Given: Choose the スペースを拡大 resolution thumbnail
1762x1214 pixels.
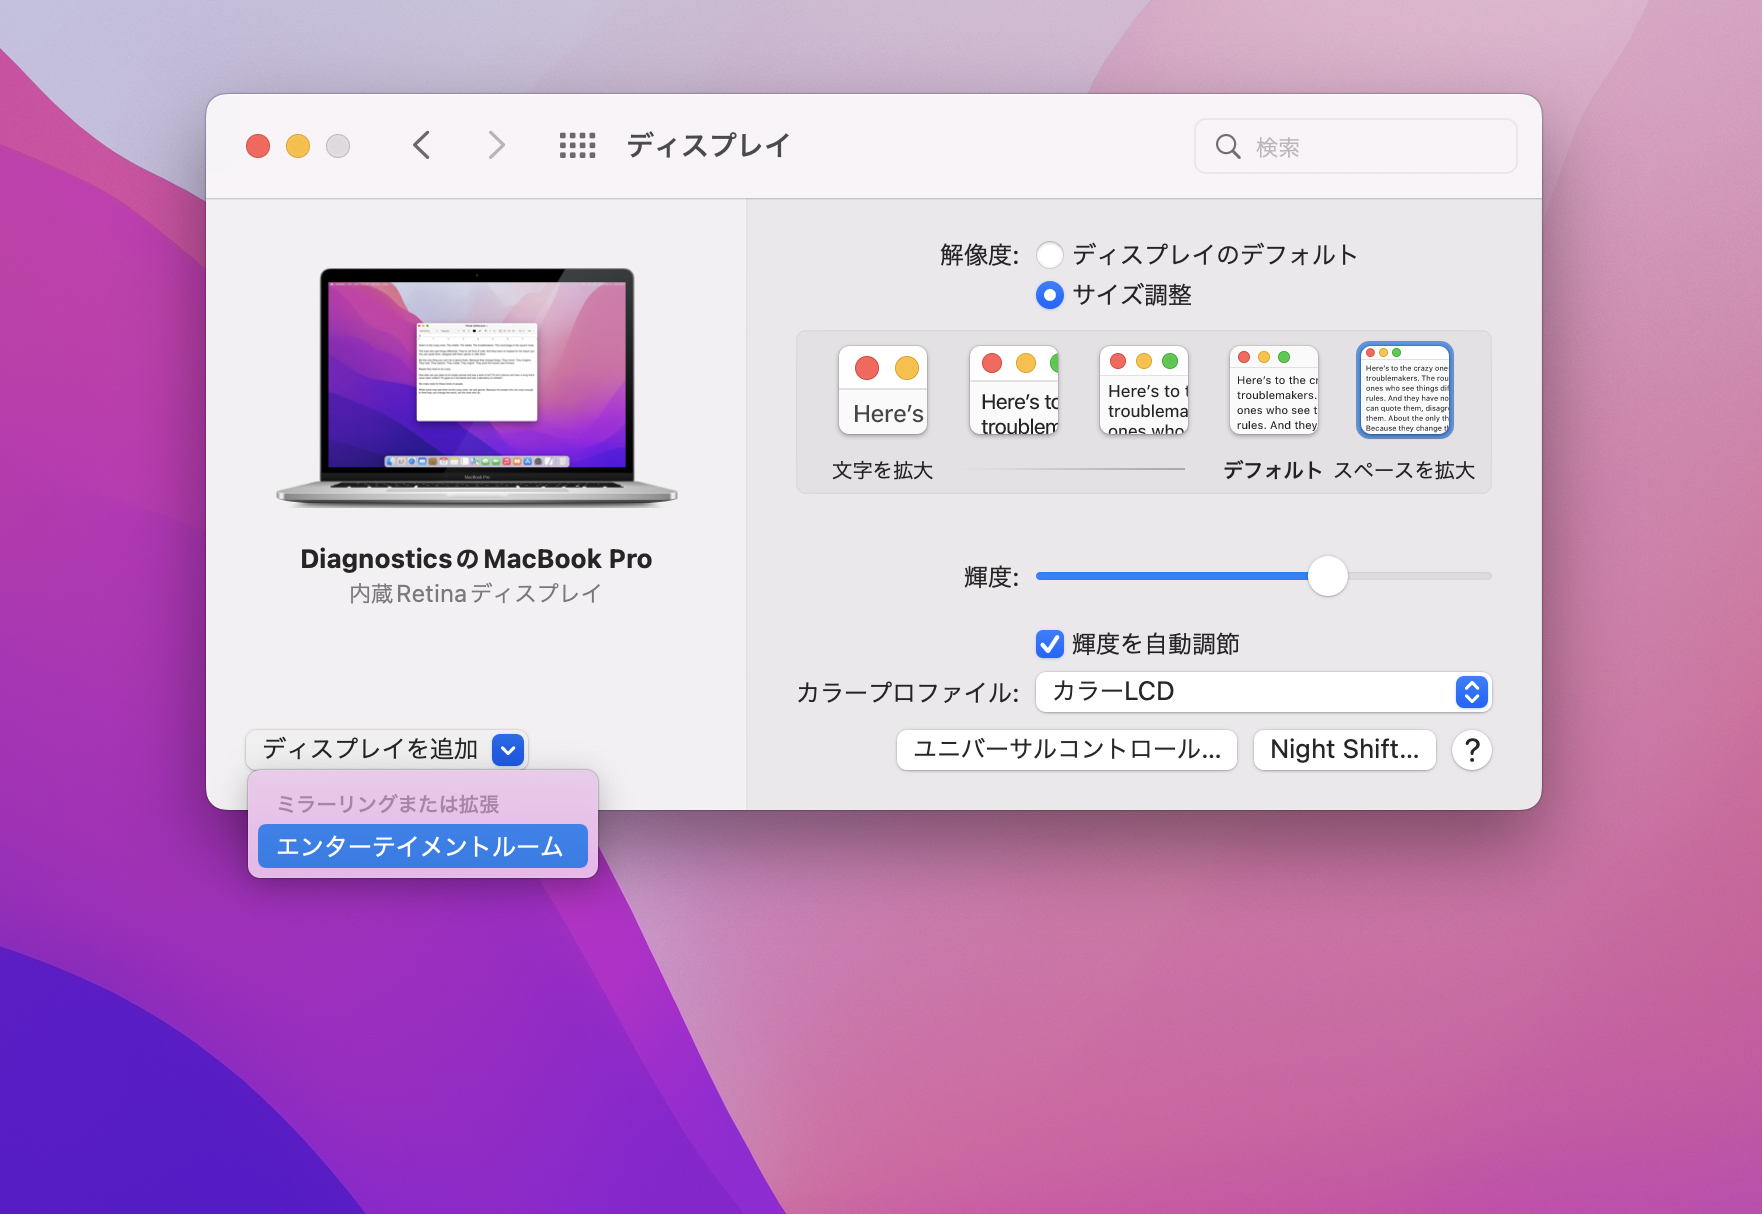Looking at the screenshot, I should click(x=1405, y=390).
